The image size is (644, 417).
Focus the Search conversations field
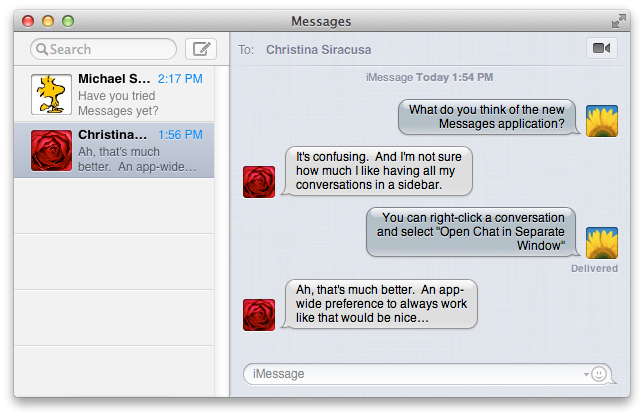coord(104,49)
